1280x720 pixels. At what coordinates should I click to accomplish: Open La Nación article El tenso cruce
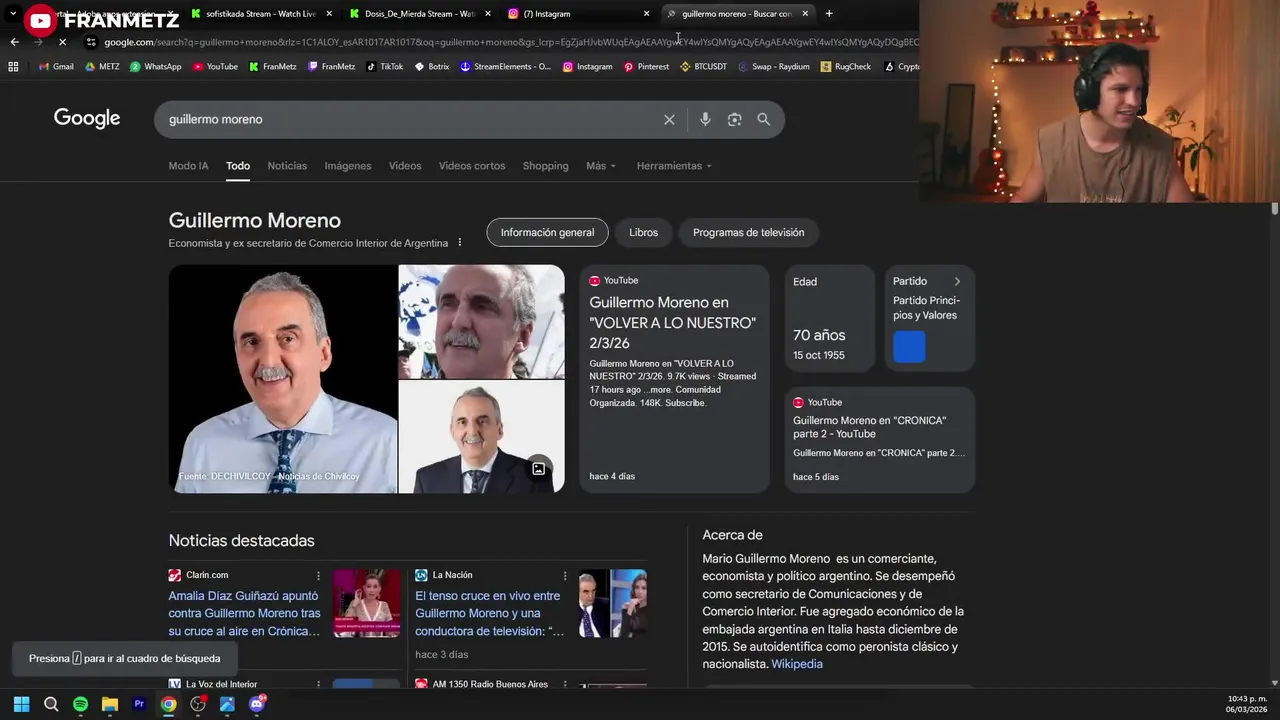pyautogui.click(x=489, y=613)
